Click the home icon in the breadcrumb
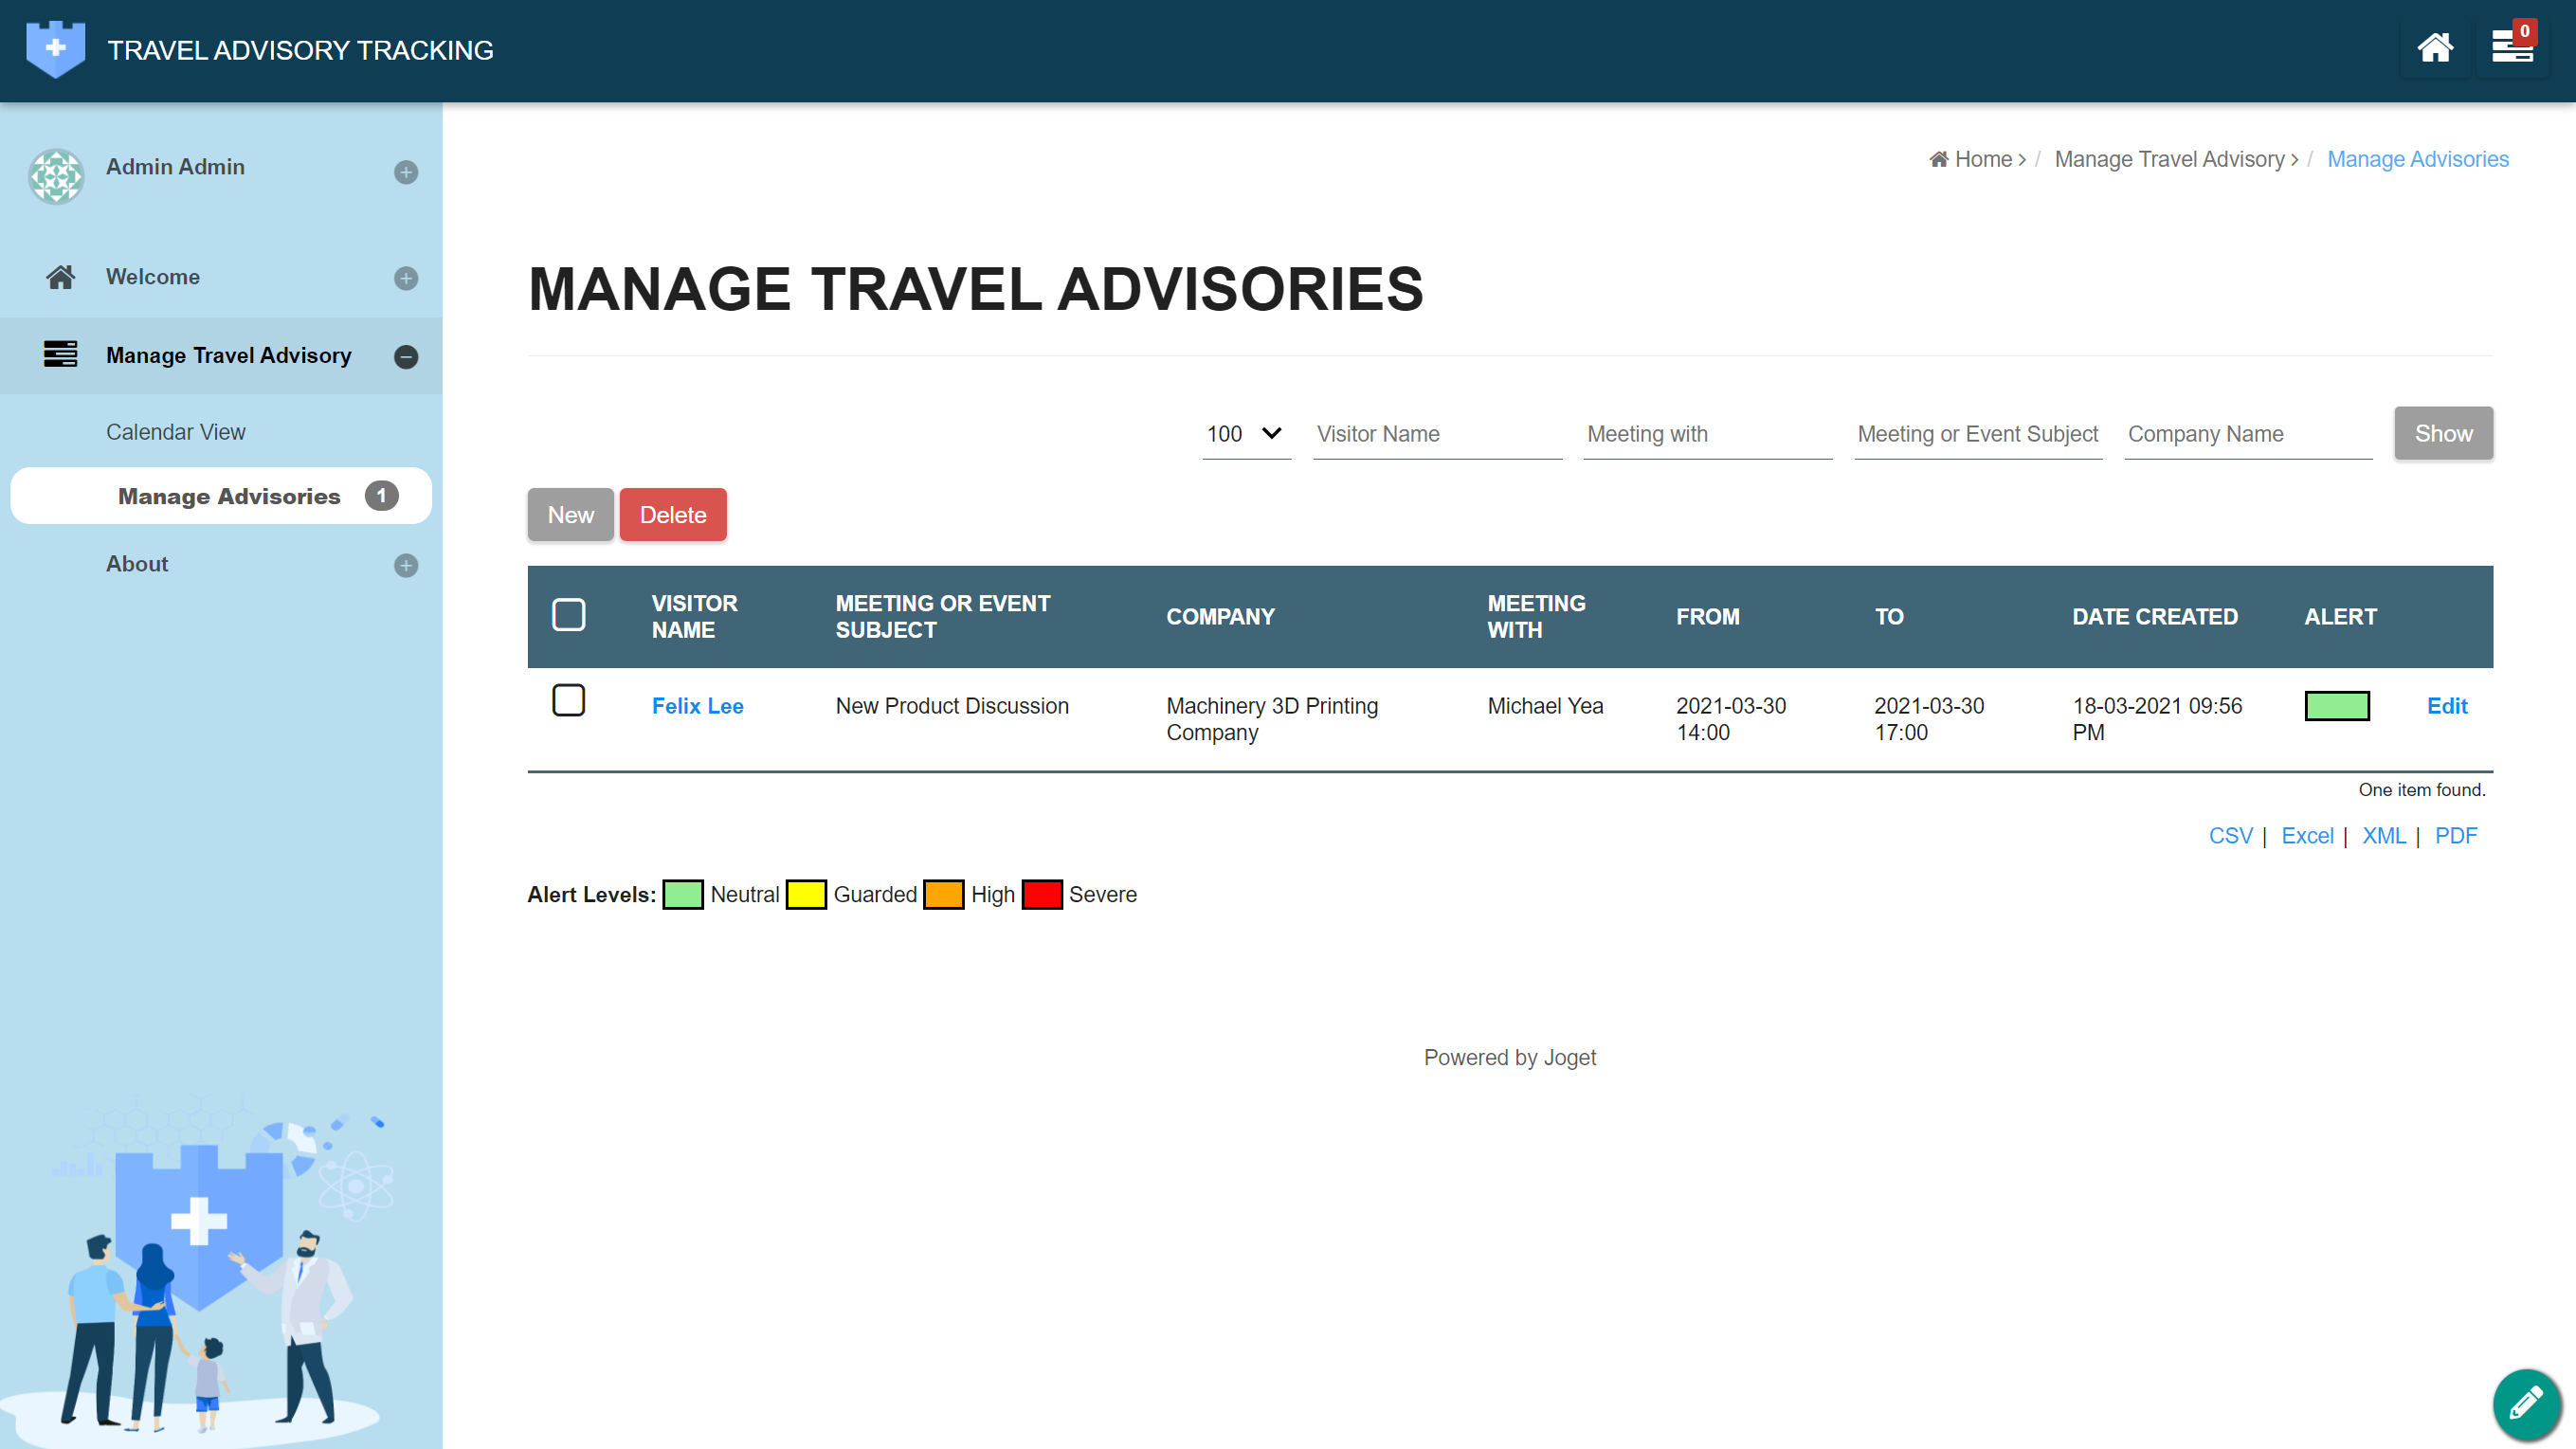The height and width of the screenshot is (1449, 2576). tap(1938, 159)
